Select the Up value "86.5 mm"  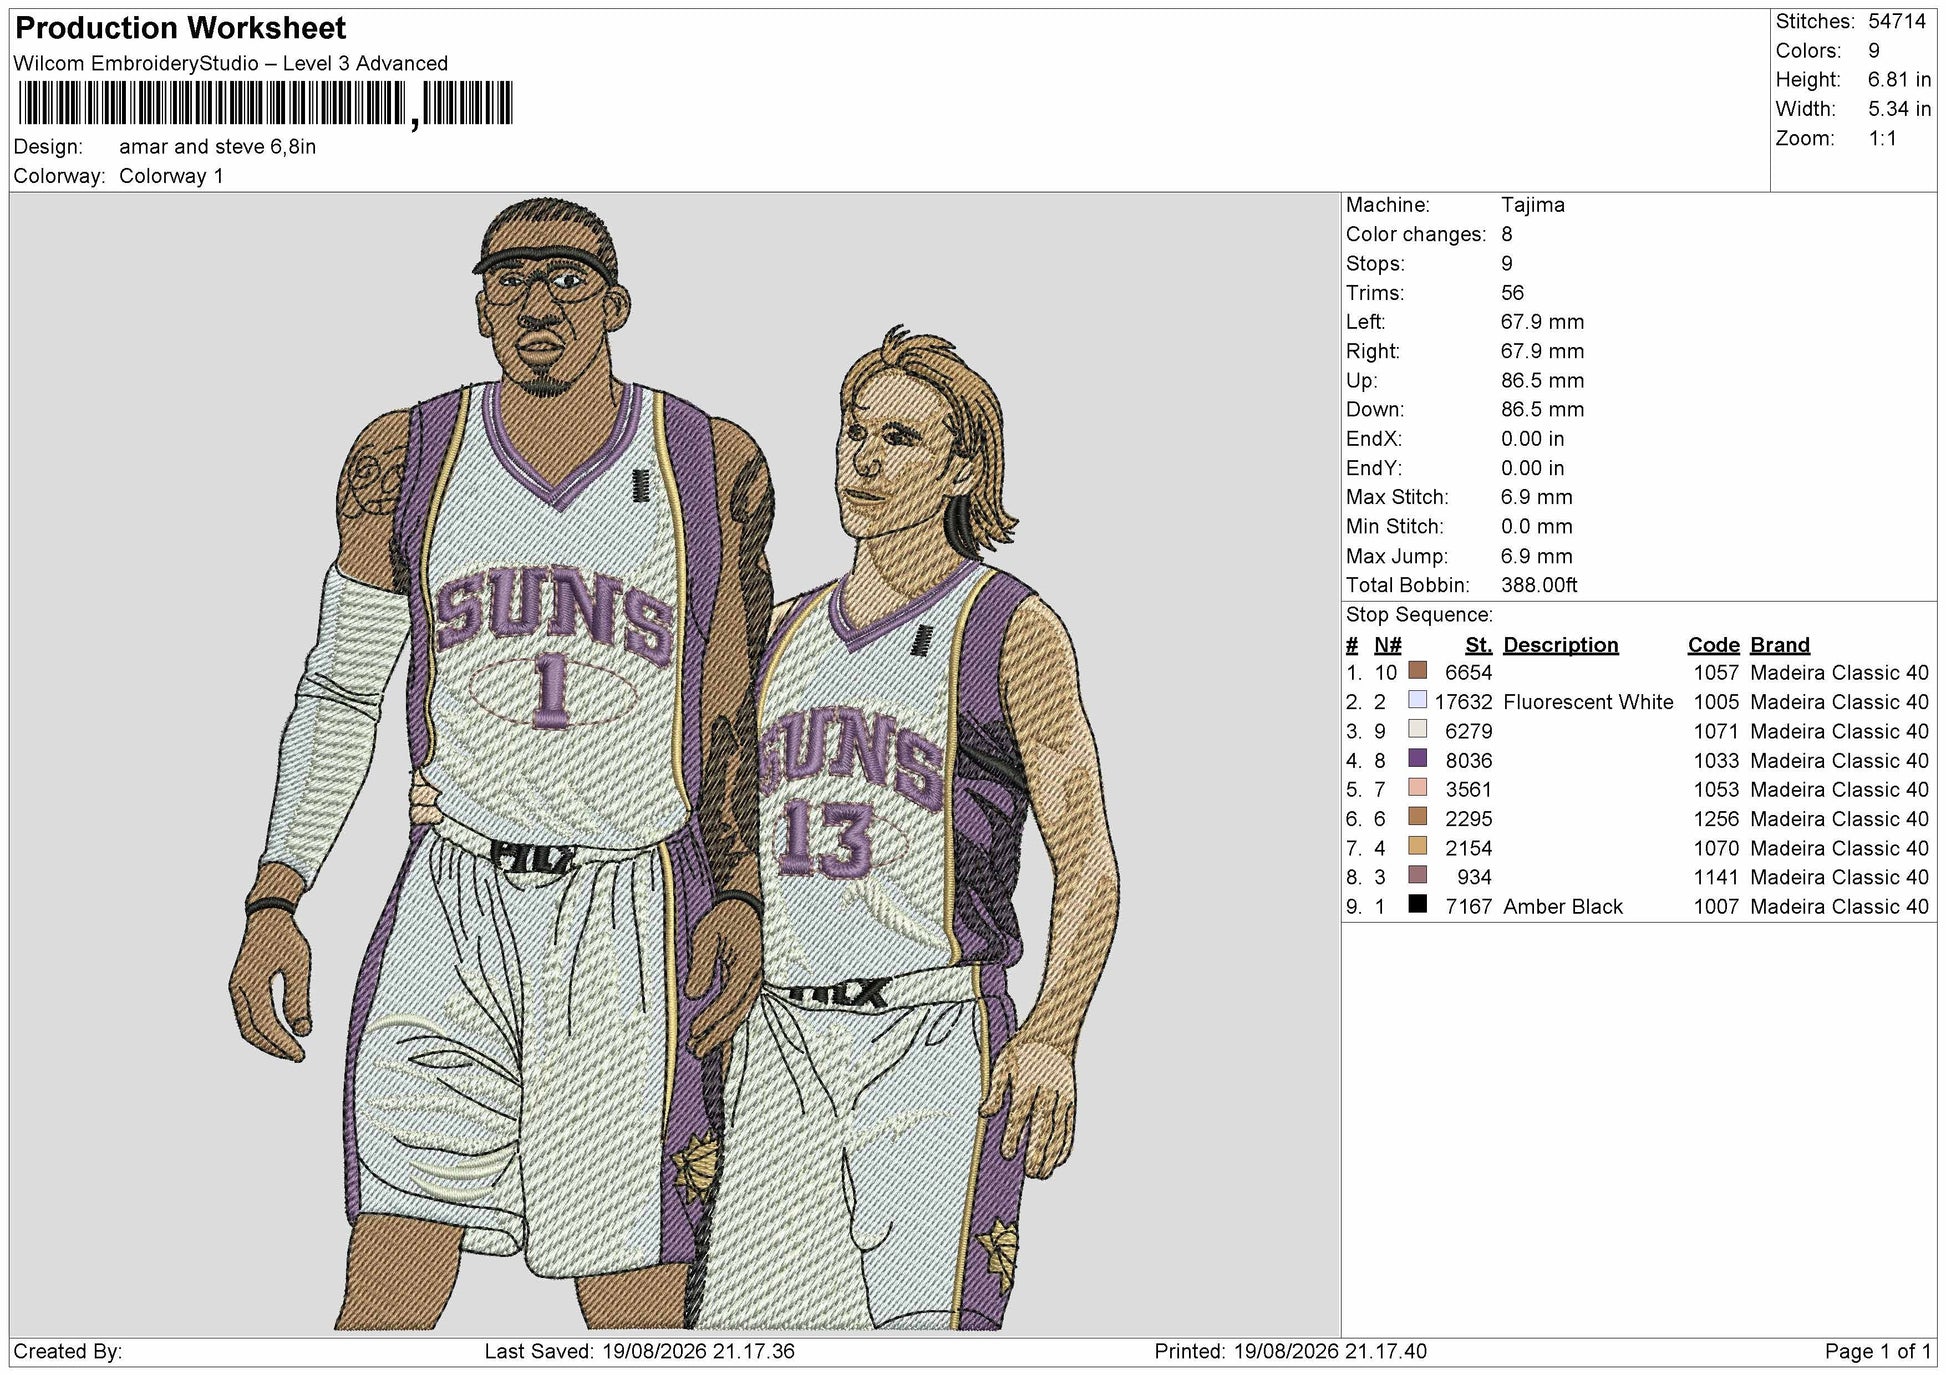1543,380
